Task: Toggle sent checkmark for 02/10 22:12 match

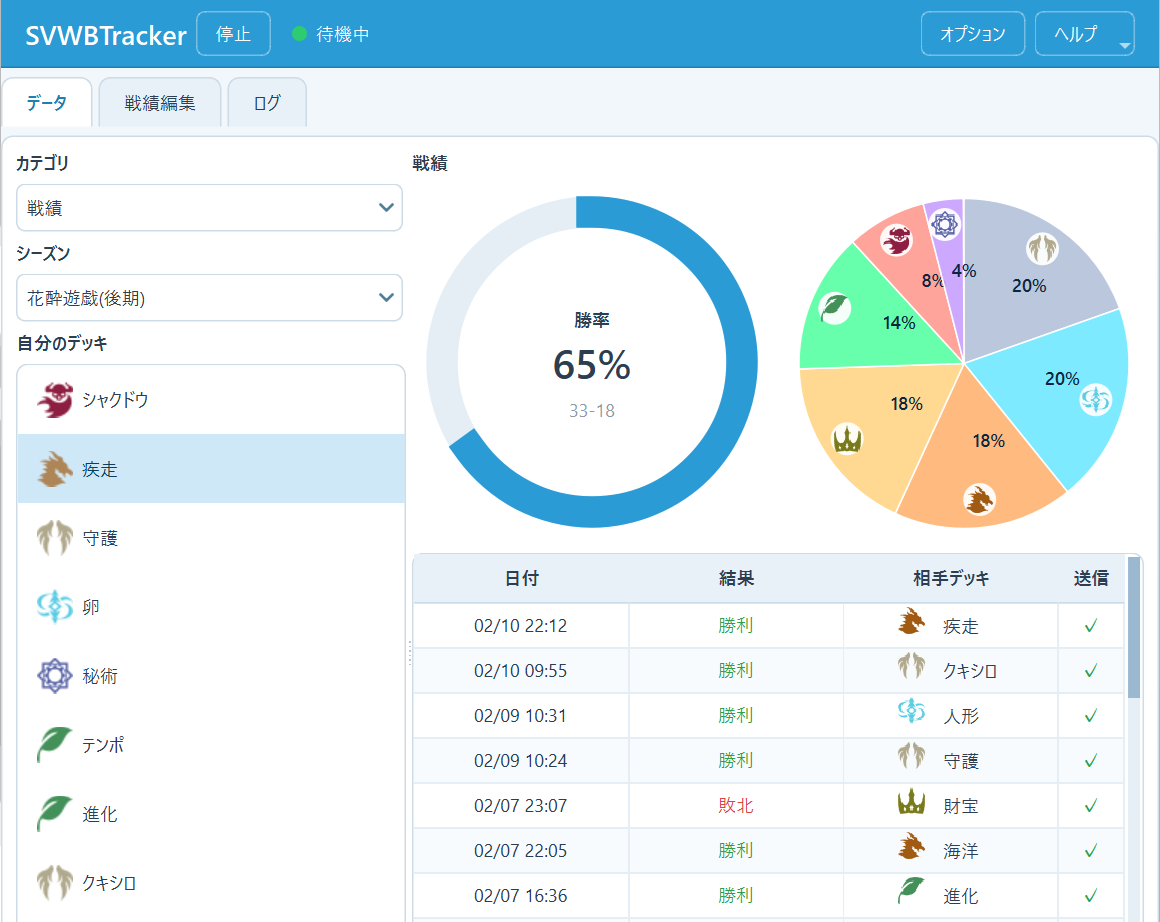Action: 1091,626
